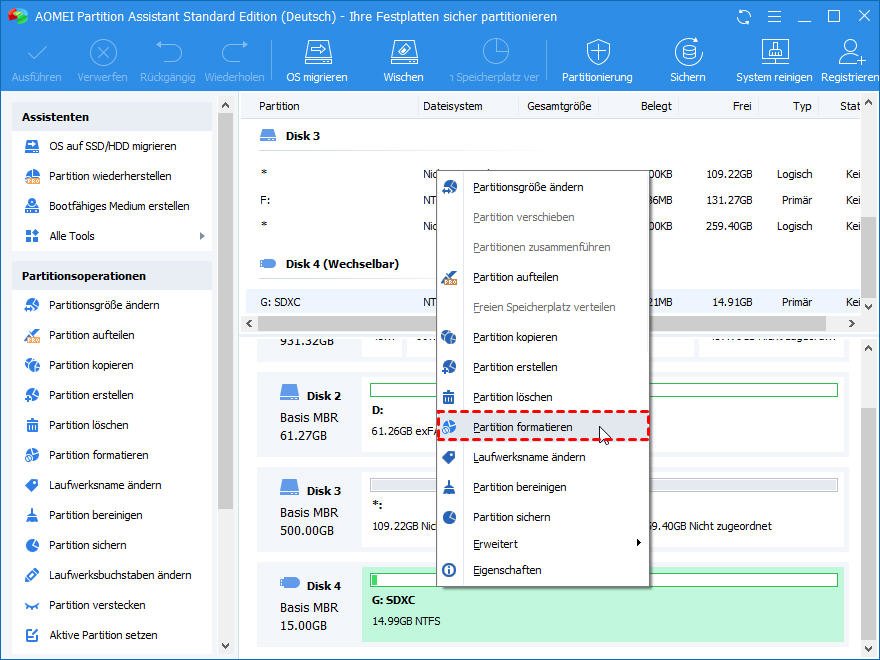
Task: Select sidebar Partition aufteilen operation
Action: 91,335
